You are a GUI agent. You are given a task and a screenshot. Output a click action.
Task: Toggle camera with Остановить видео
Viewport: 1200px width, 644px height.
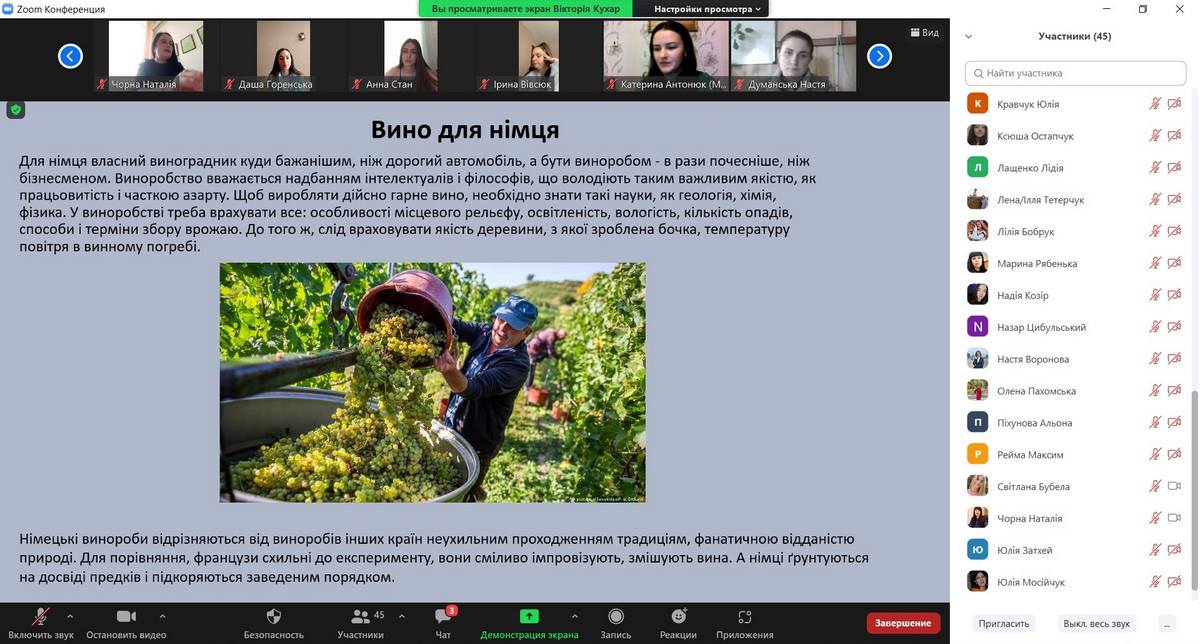click(126, 617)
